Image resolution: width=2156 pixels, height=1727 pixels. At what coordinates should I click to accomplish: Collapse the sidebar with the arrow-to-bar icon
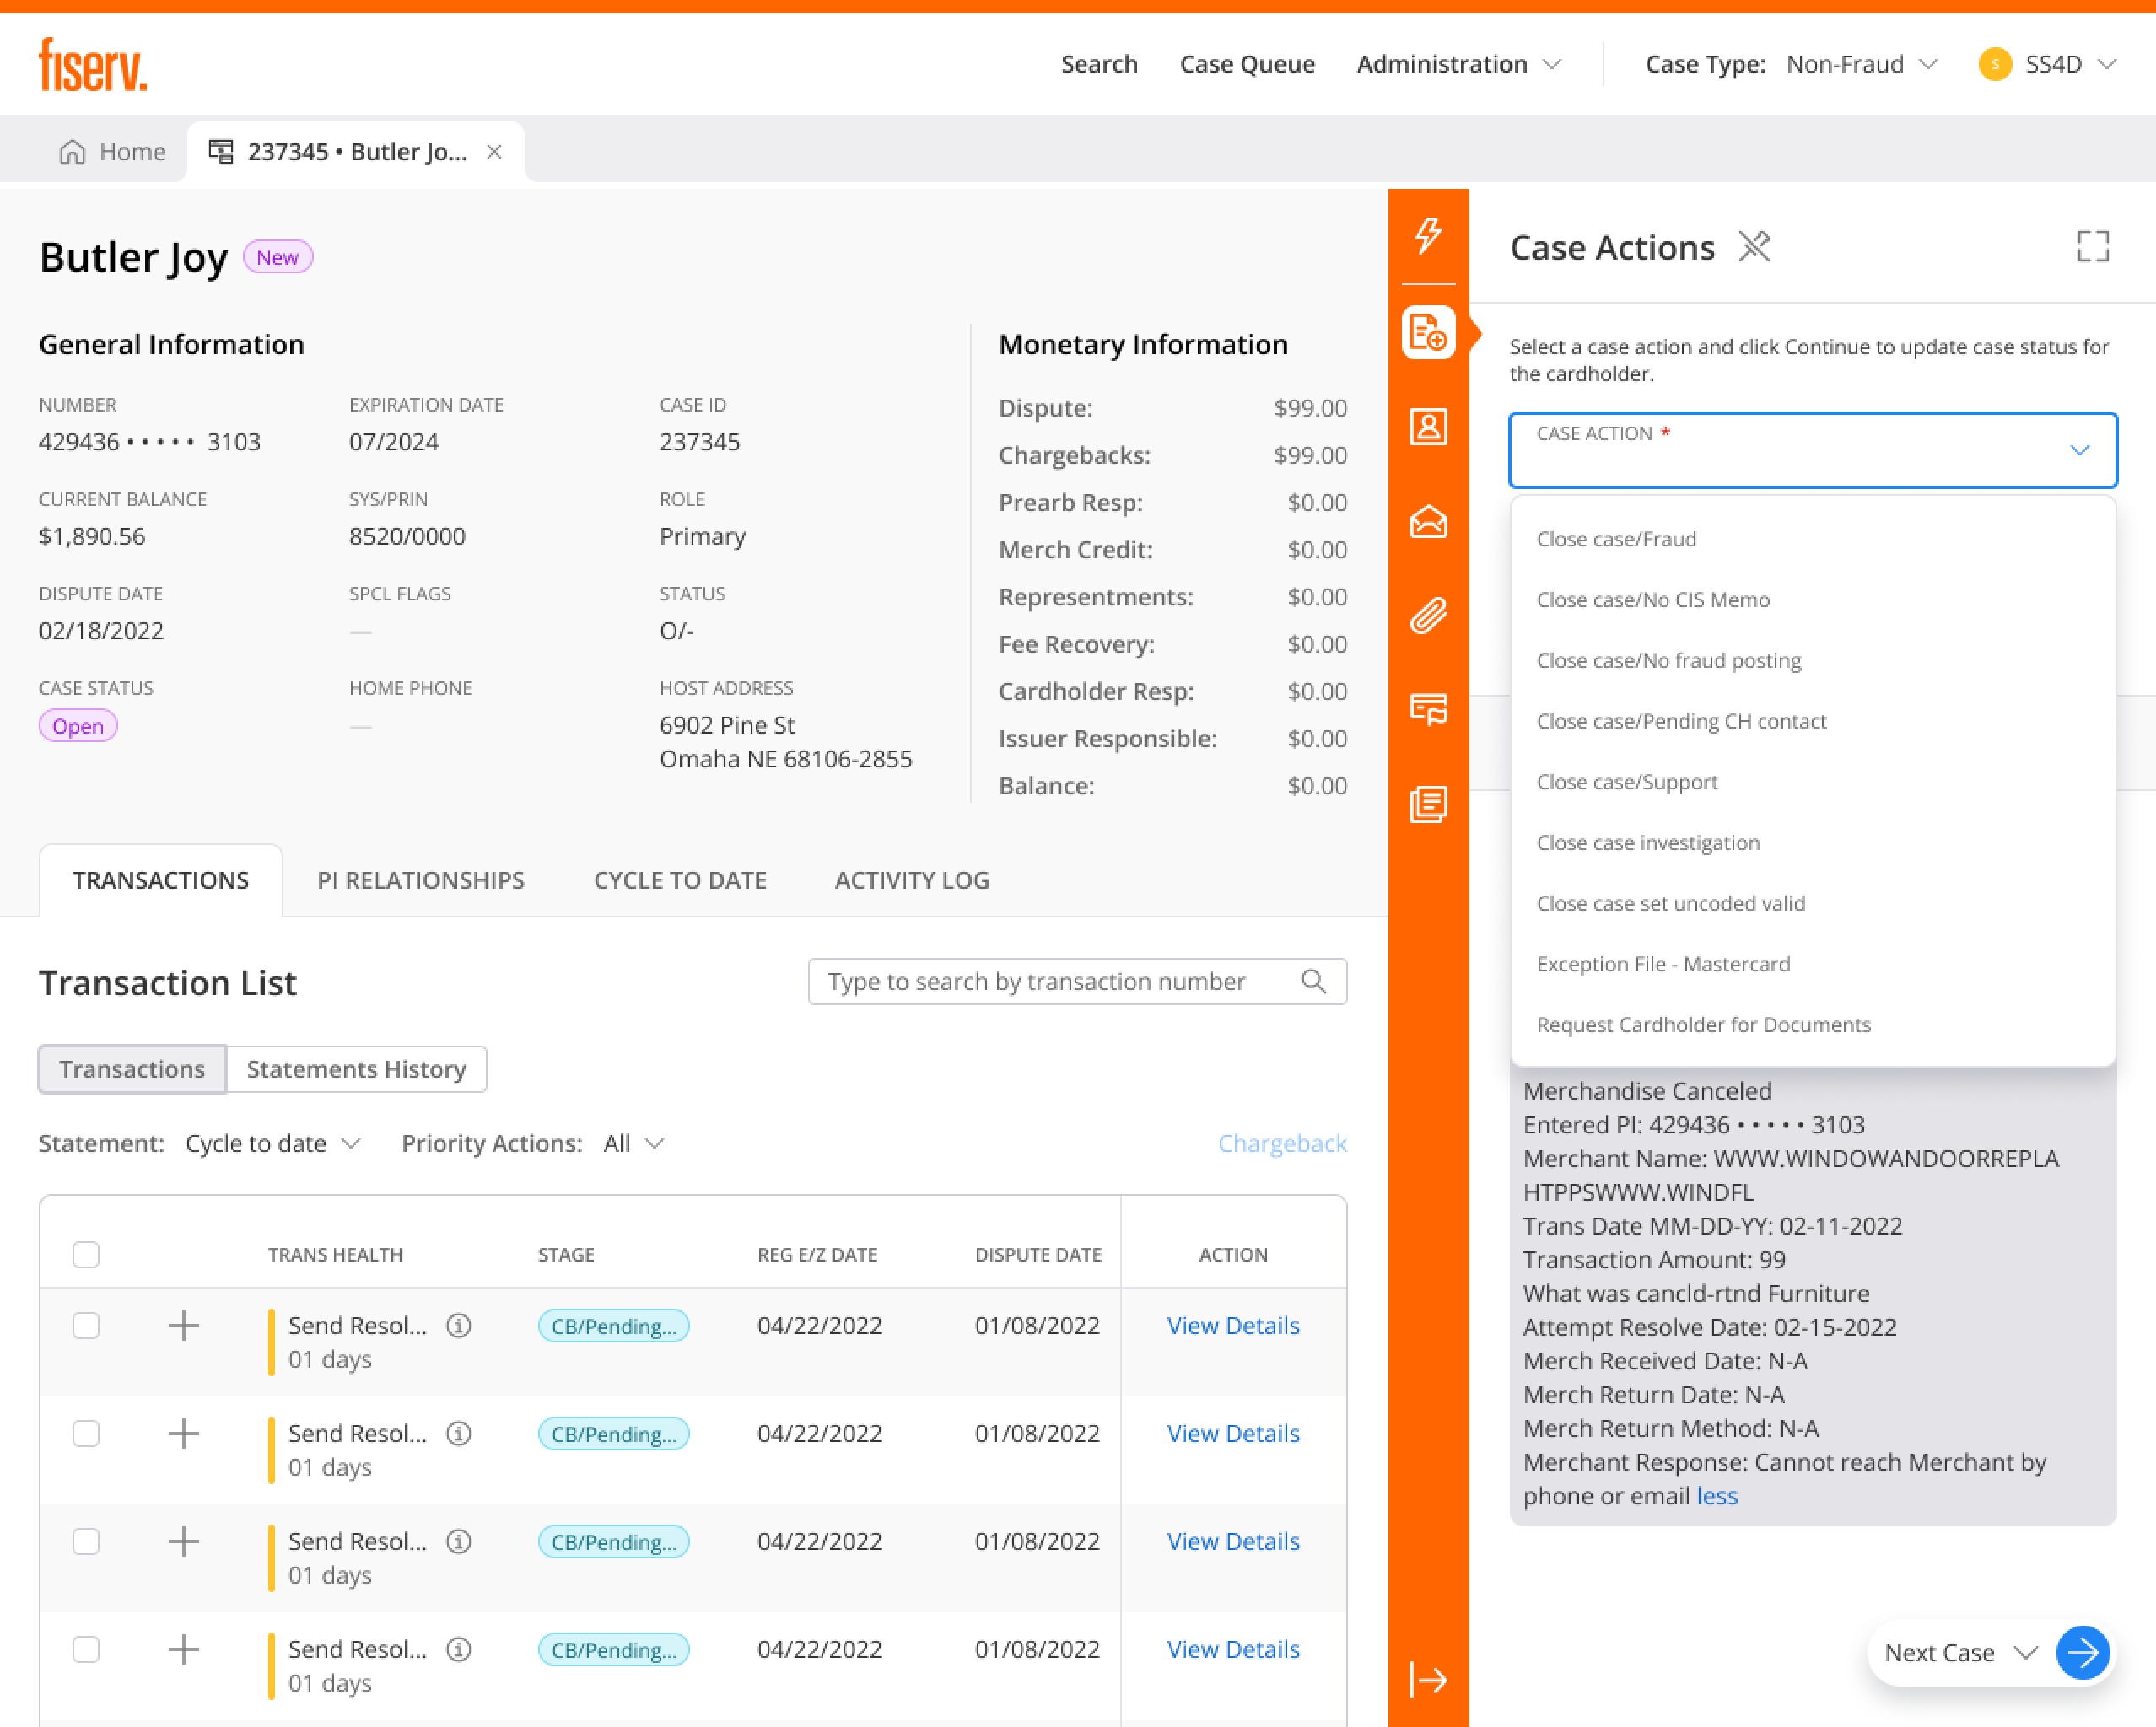1428,1680
